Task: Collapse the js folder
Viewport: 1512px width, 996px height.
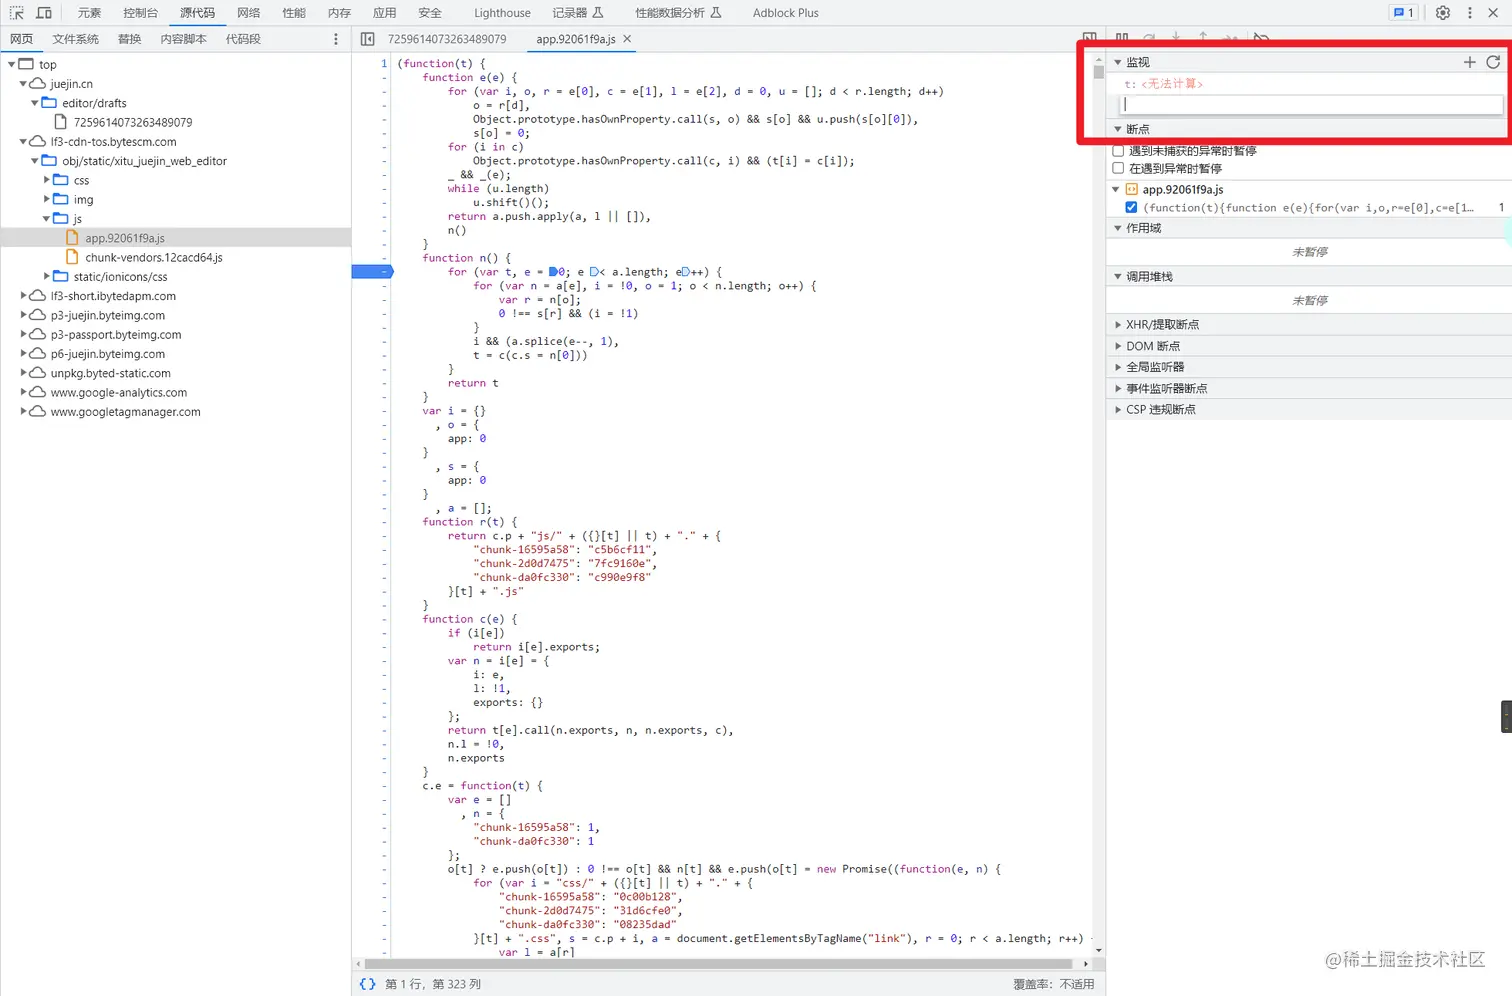Action: tap(46, 219)
